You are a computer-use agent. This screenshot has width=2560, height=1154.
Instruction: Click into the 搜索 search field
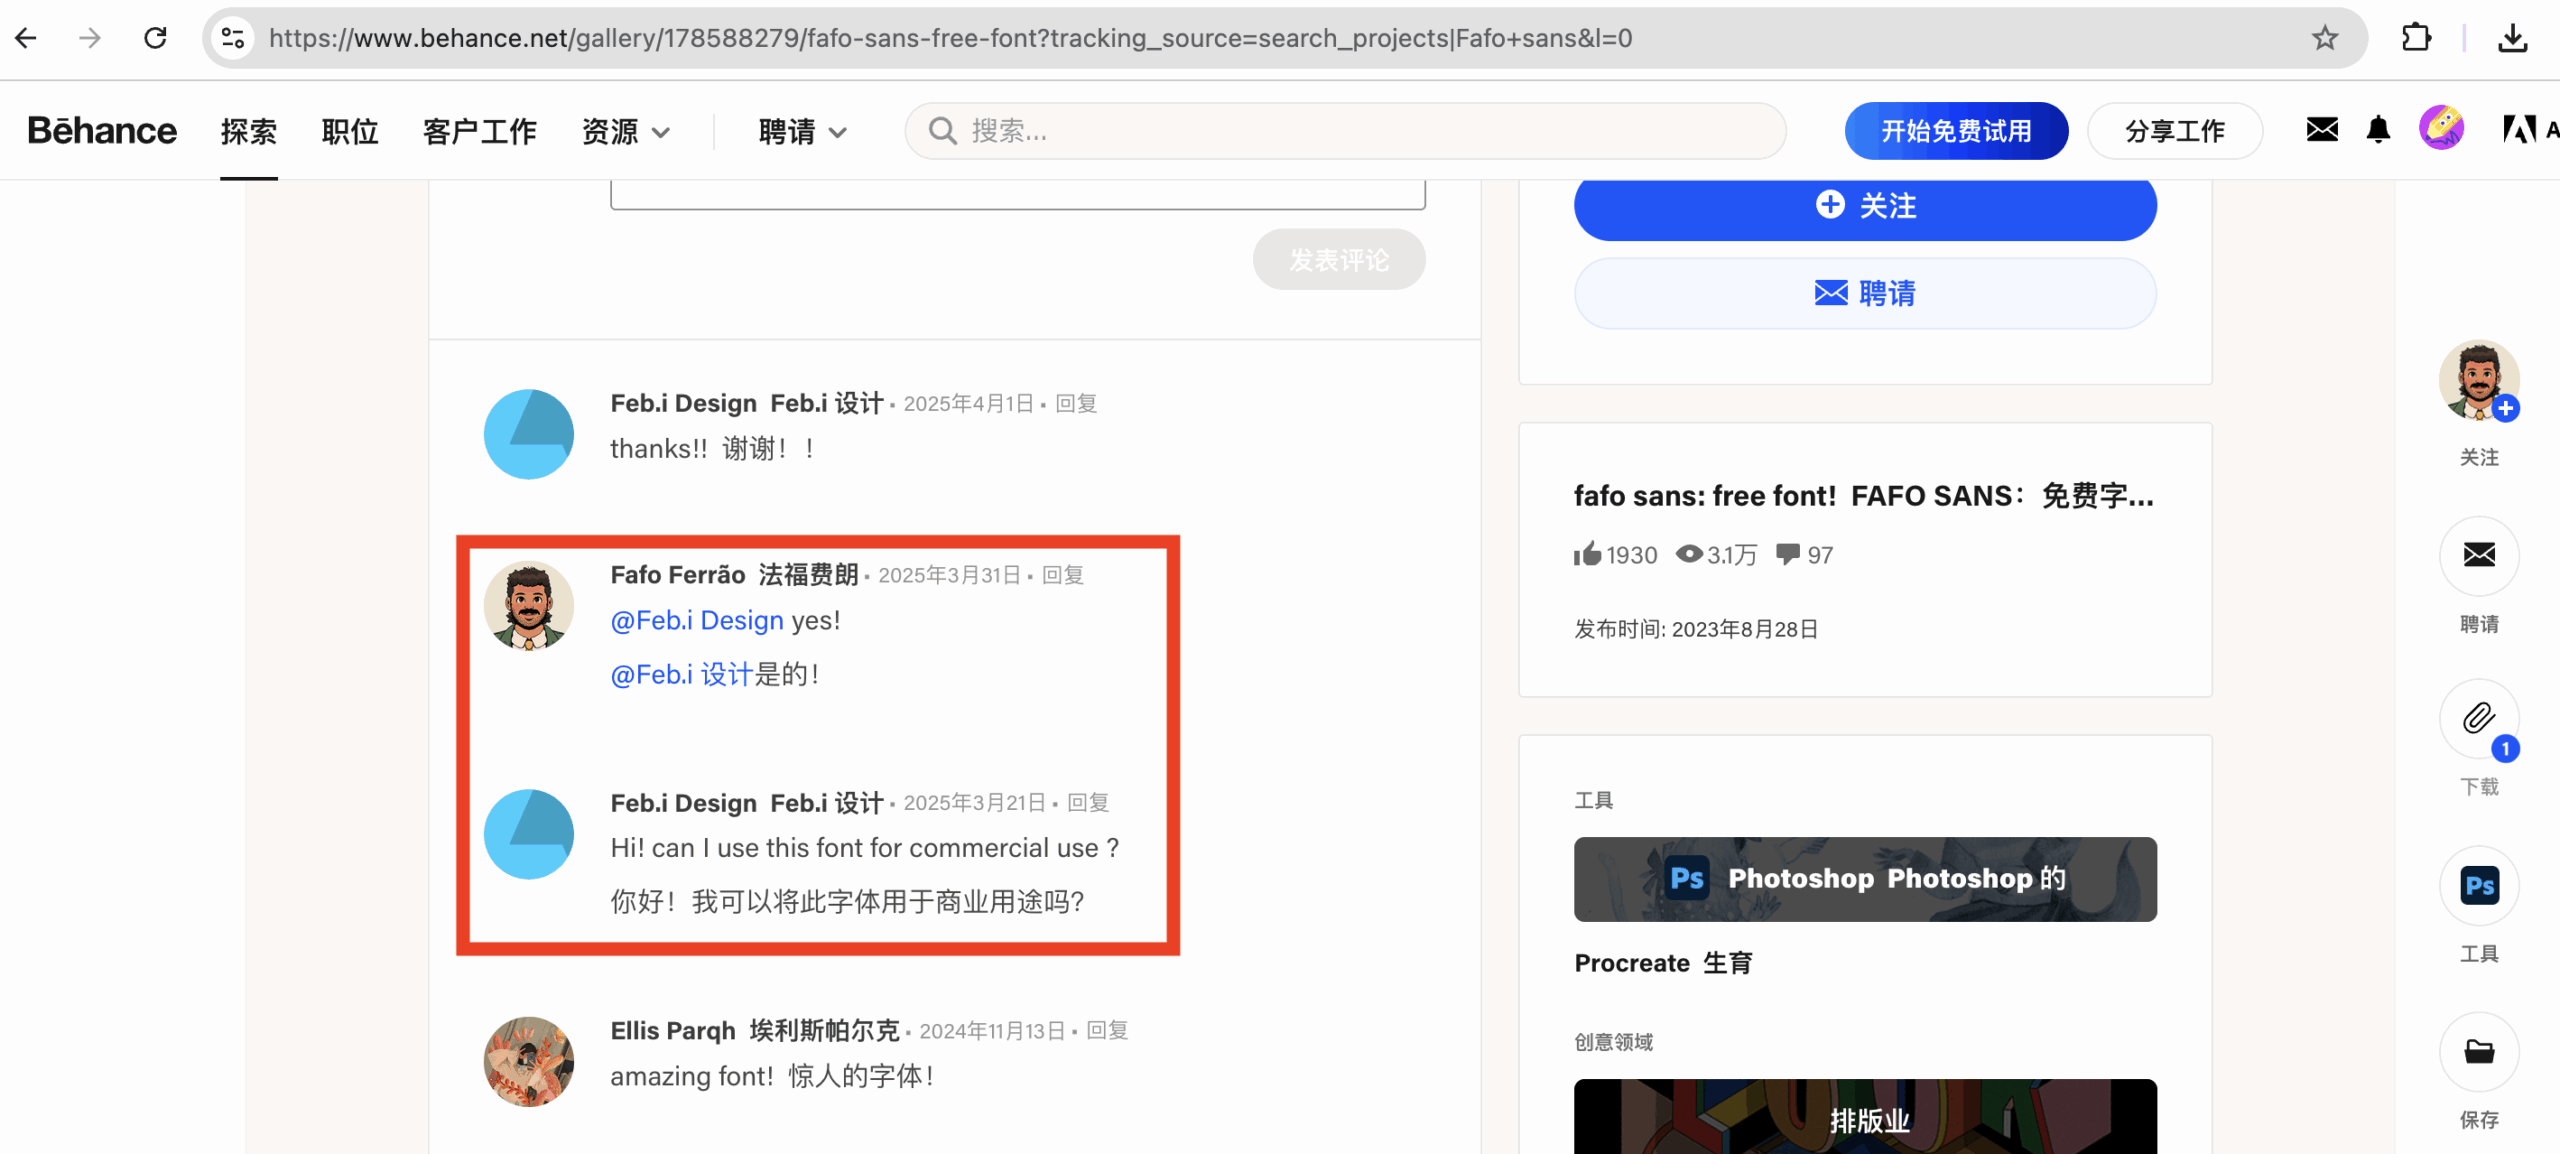1345,131
